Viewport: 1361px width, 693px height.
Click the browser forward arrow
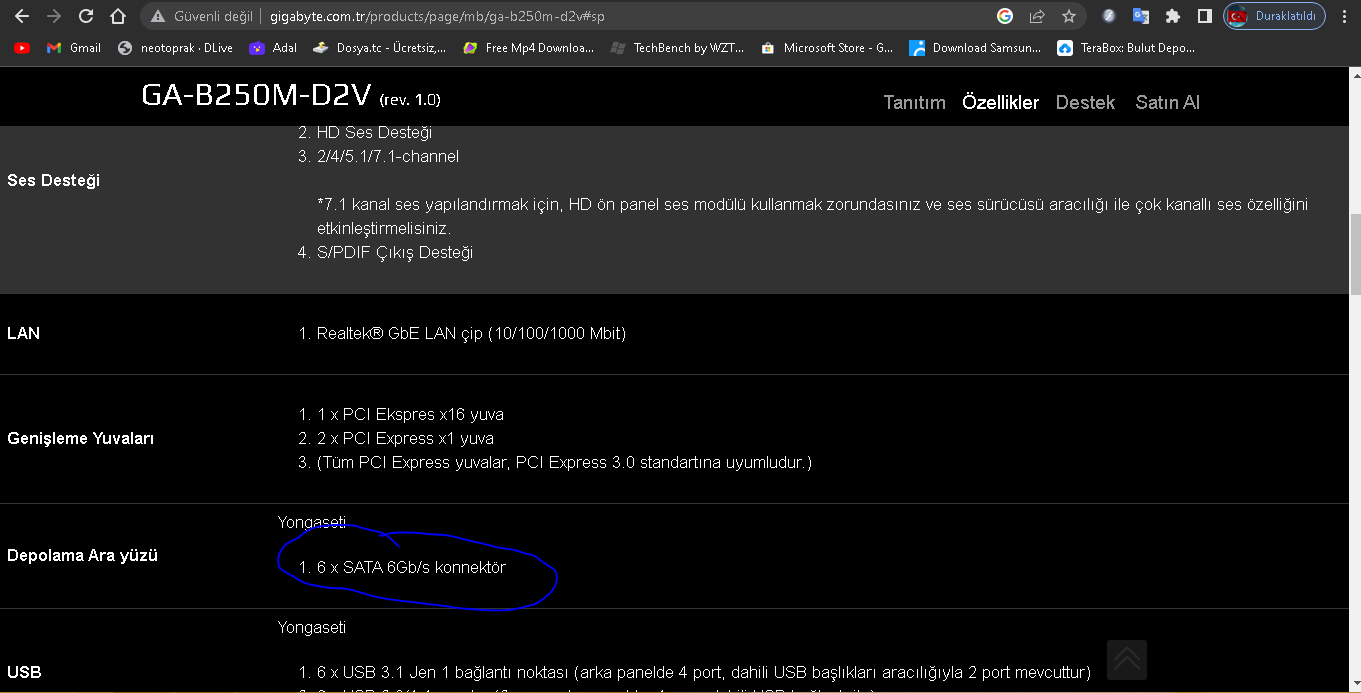pos(54,16)
